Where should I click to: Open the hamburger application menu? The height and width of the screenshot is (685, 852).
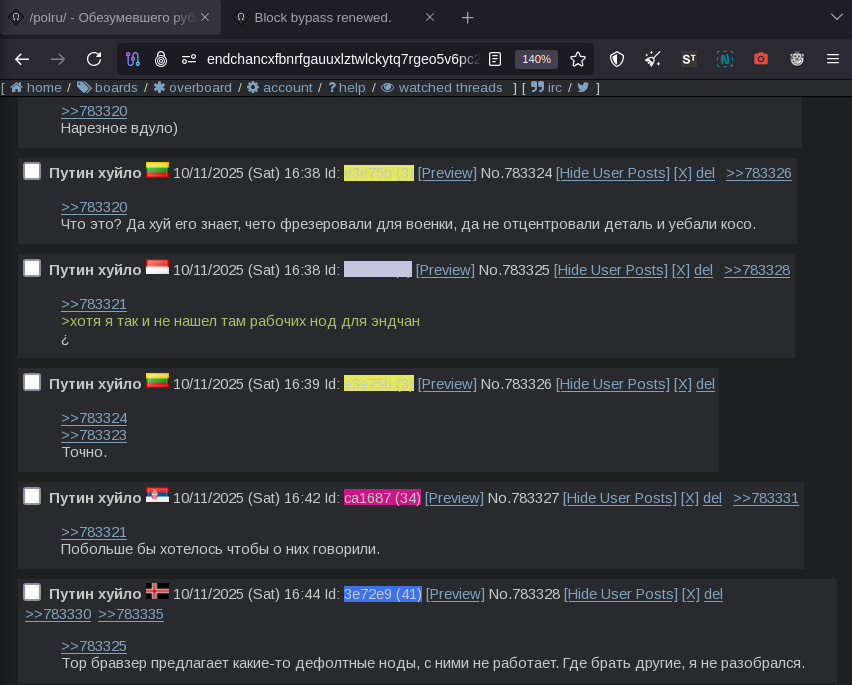(832, 59)
